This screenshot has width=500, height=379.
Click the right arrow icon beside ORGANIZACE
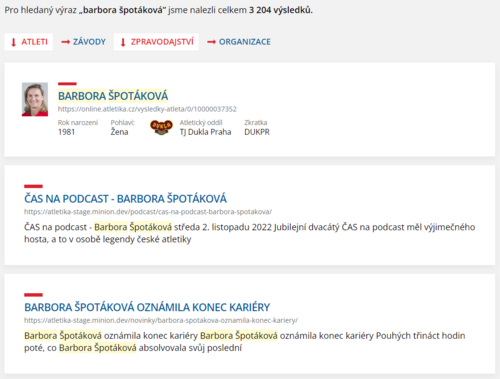pos(211,42)
